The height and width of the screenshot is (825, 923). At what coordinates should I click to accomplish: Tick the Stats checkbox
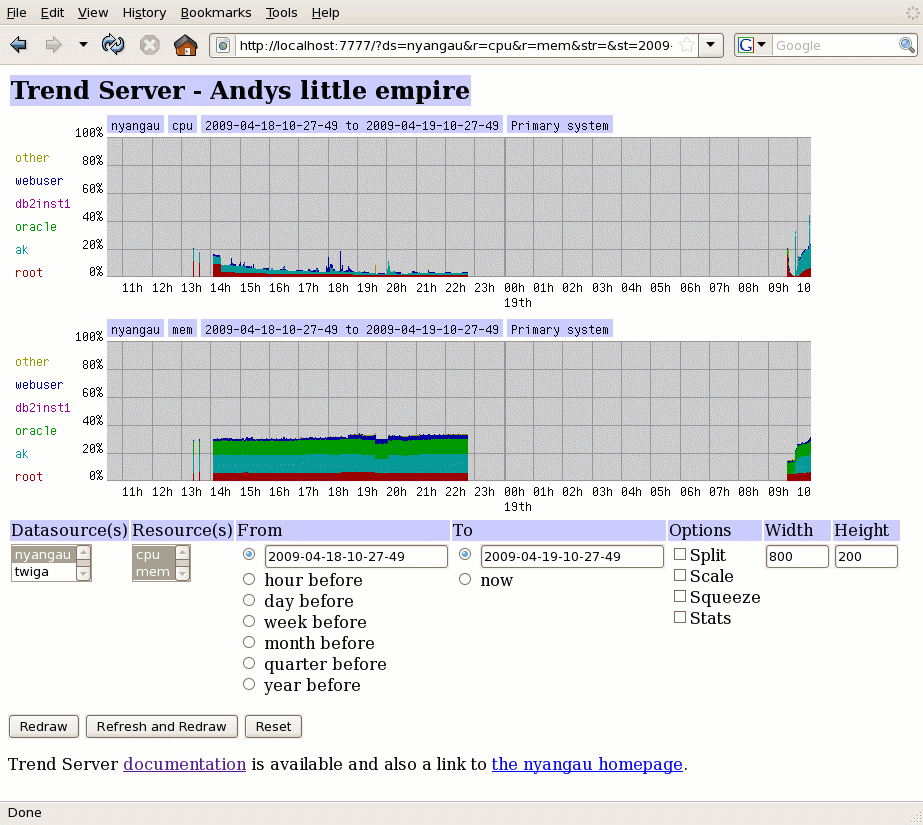[x=680, y=617]
